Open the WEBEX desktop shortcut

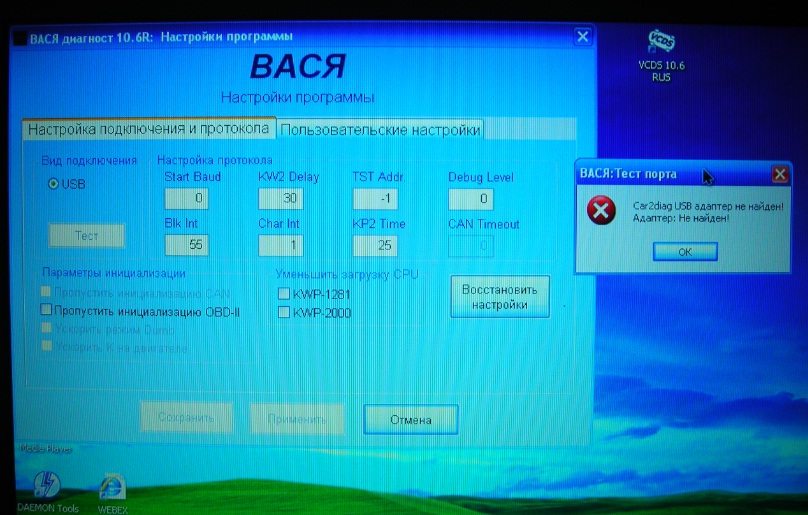point(112,494)
